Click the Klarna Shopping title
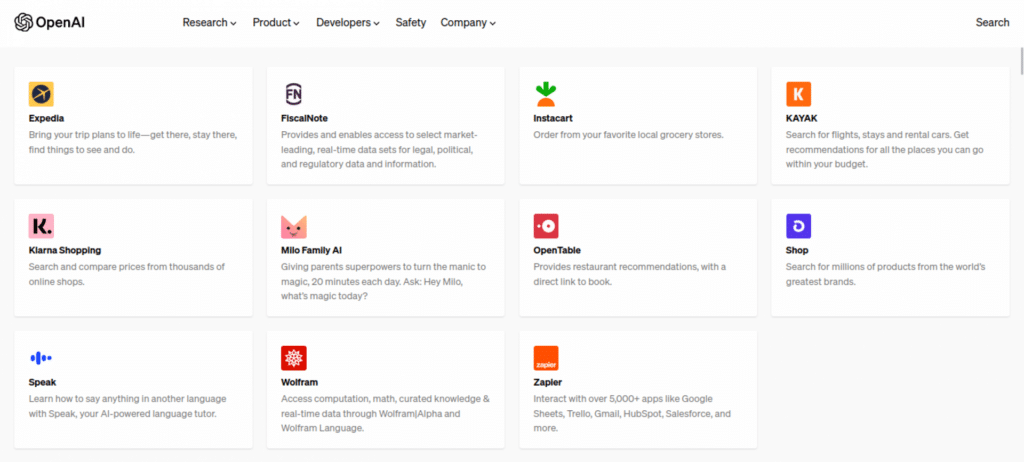The image size is (1024, 462). pos(65,250)
